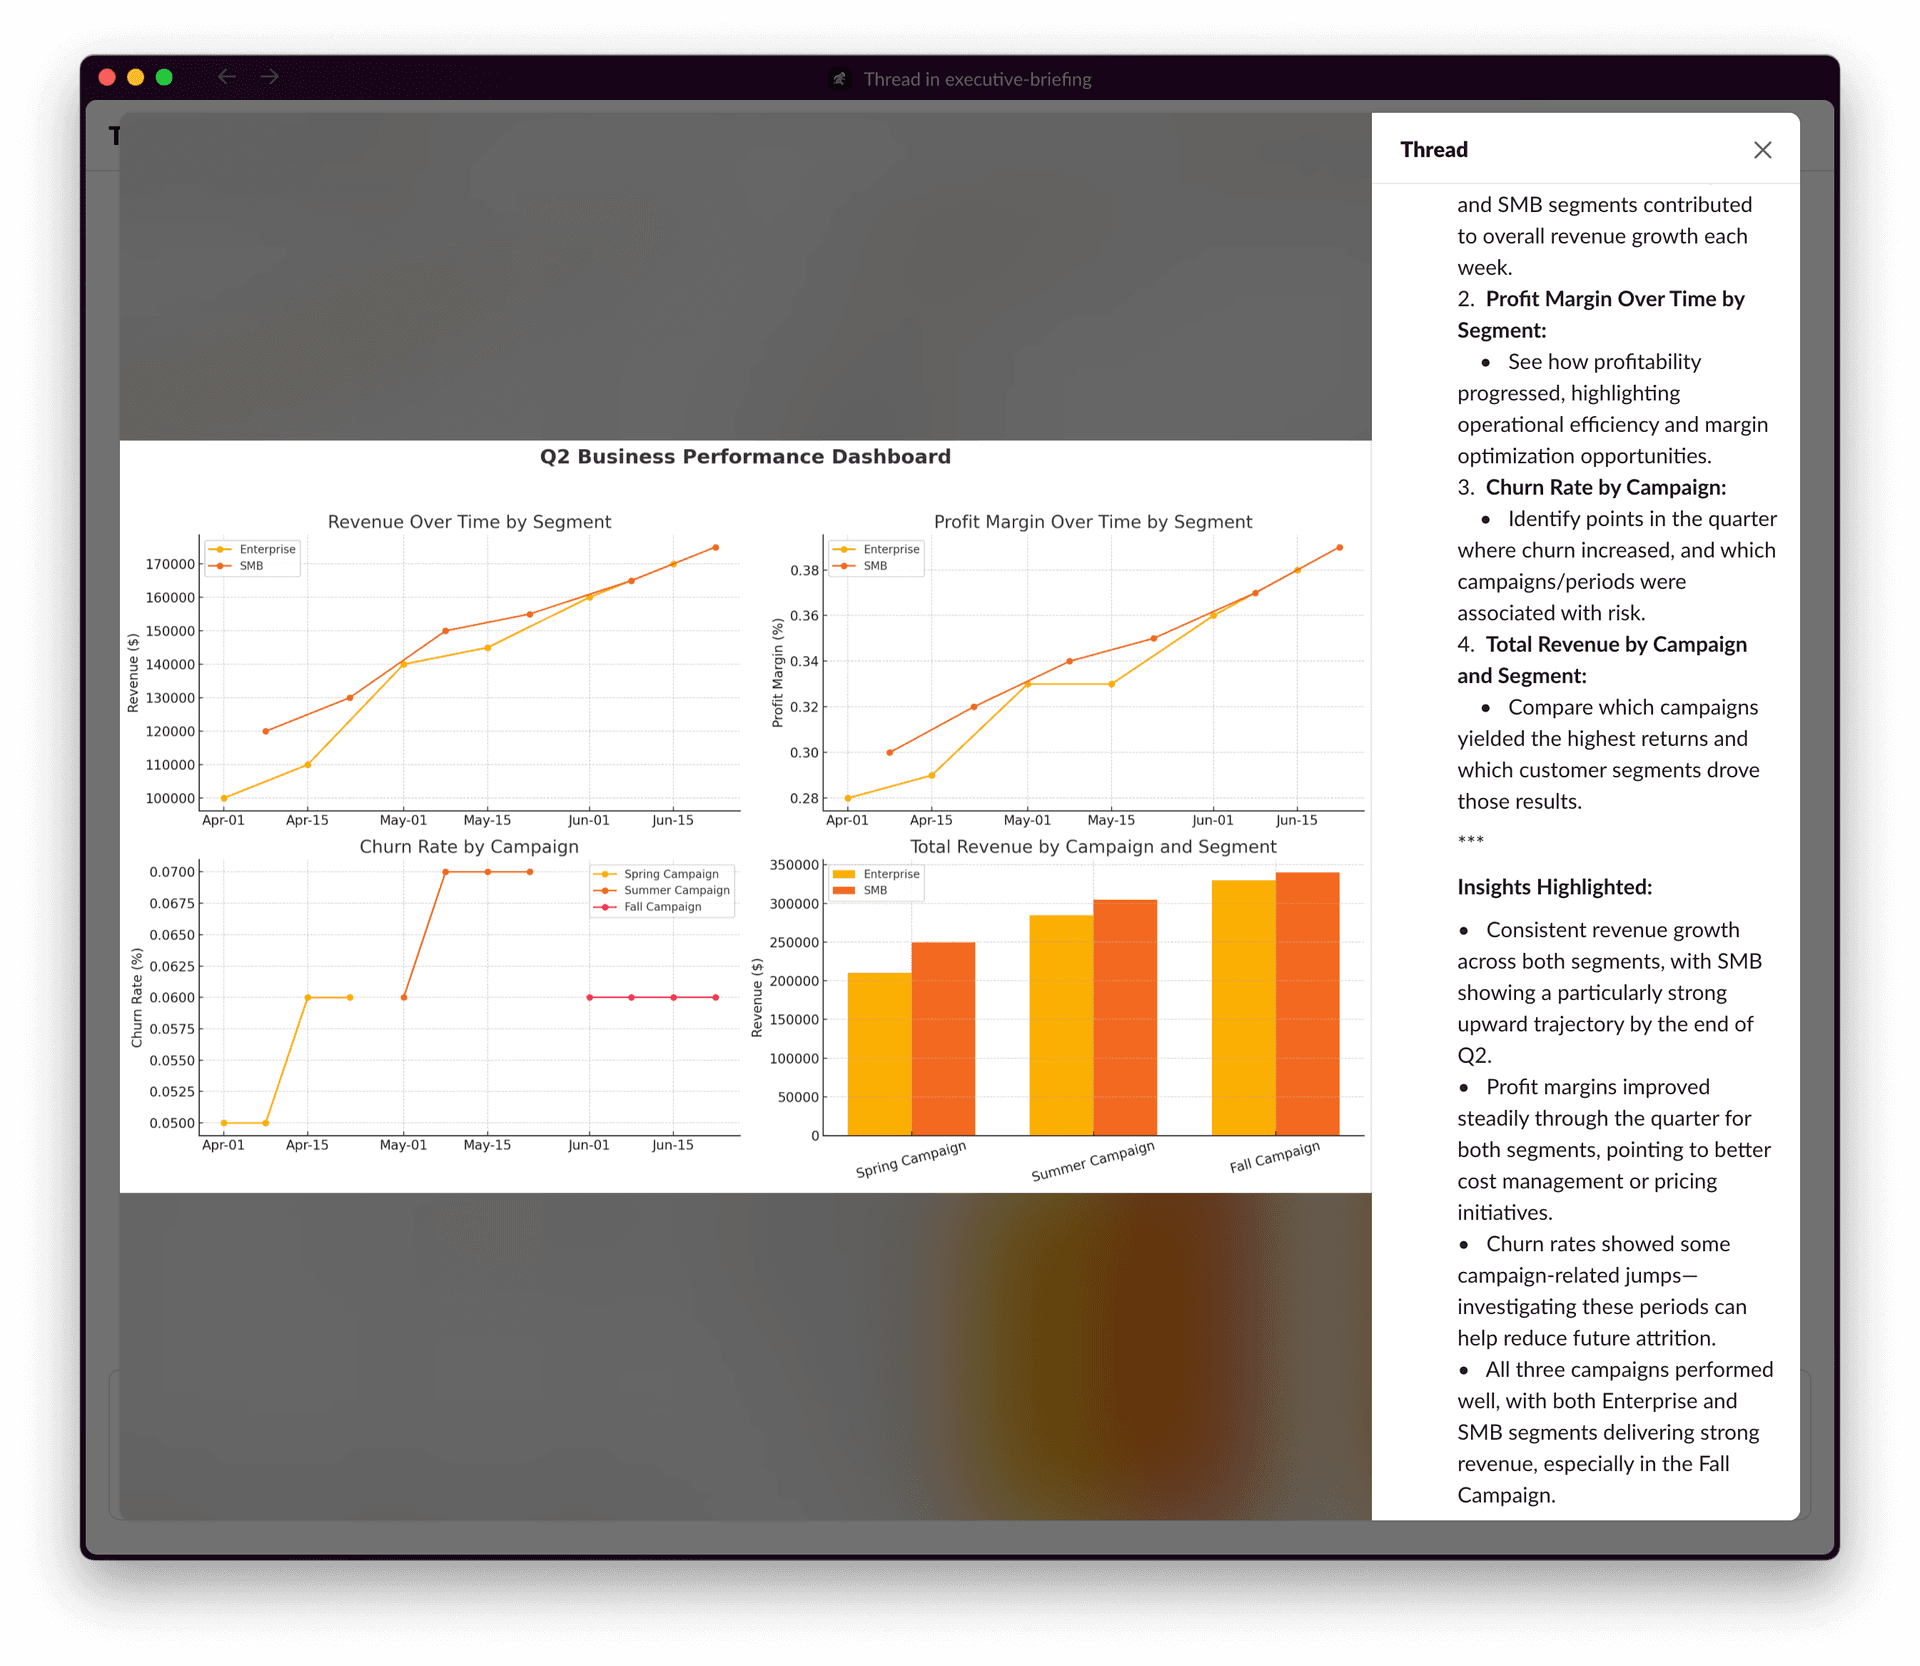Click the "Churn Rate by Campaign:" list heading
1920x1666 pixels.
(1605, 487)
